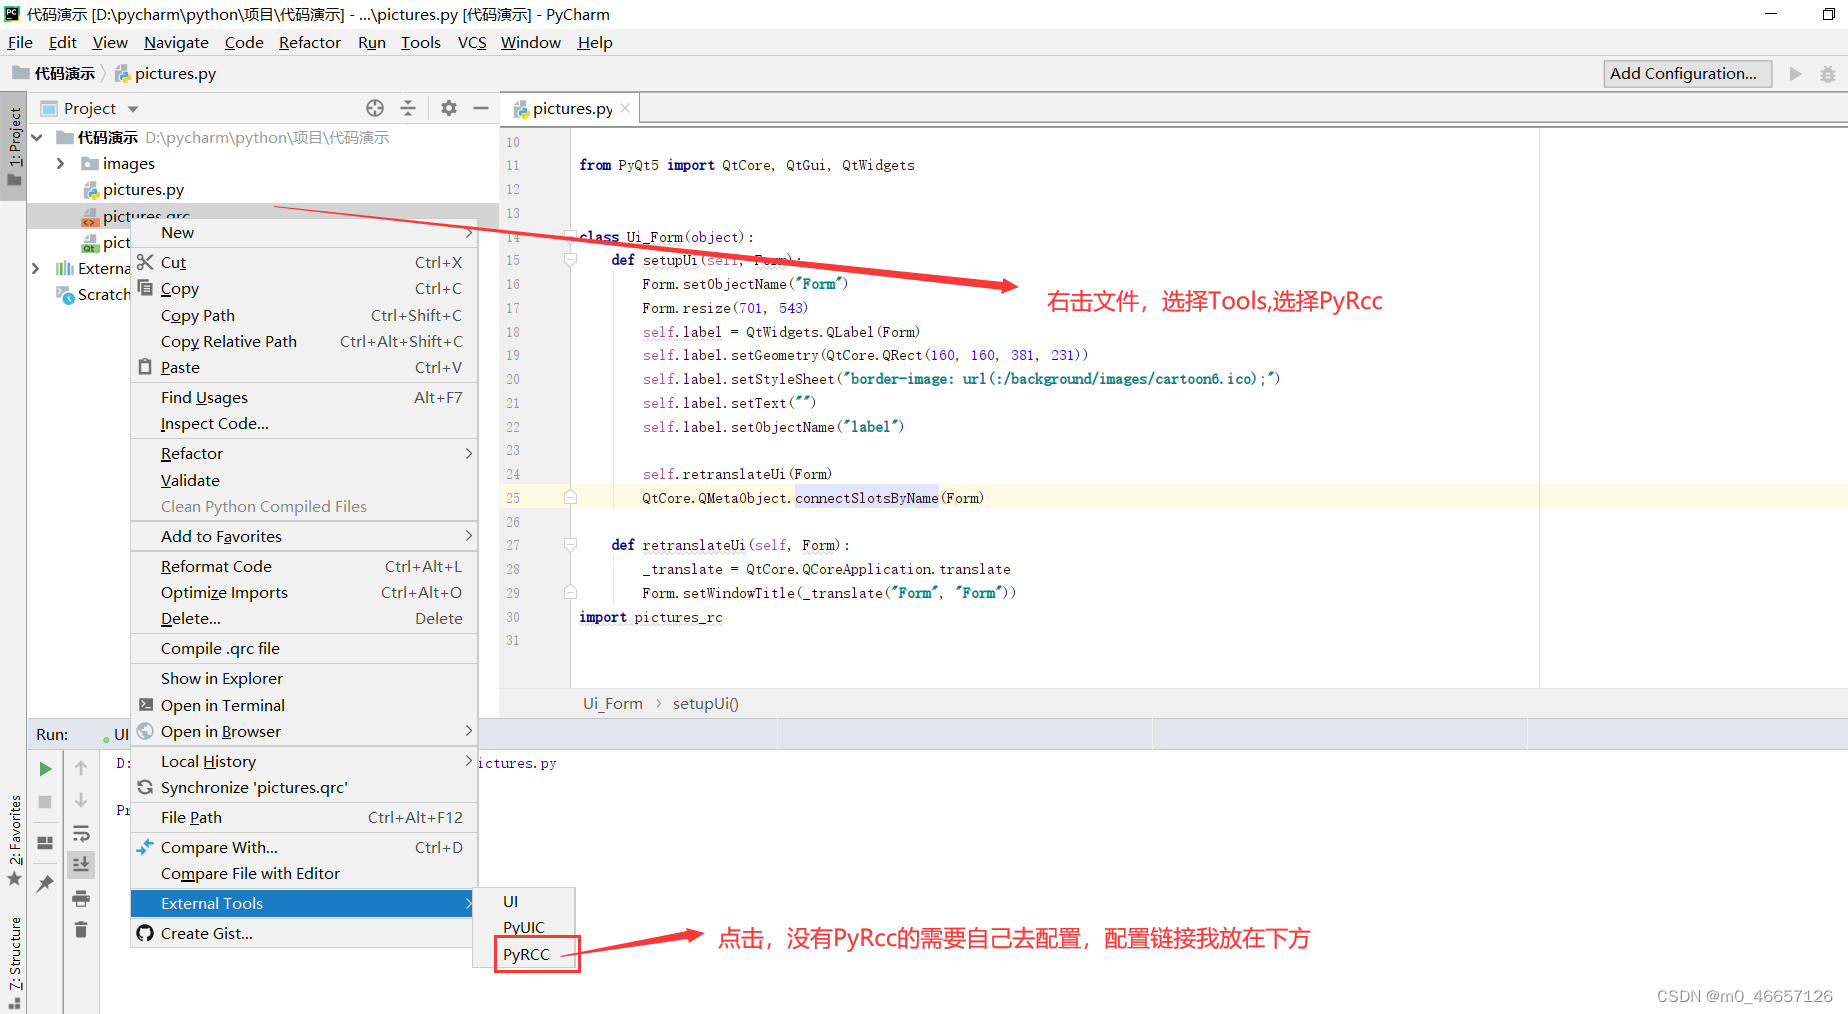The height and width of the screenshot is (1014, 1848).
Task: Open the Open in Browser submenu
Action: click(x=304, y=731)
